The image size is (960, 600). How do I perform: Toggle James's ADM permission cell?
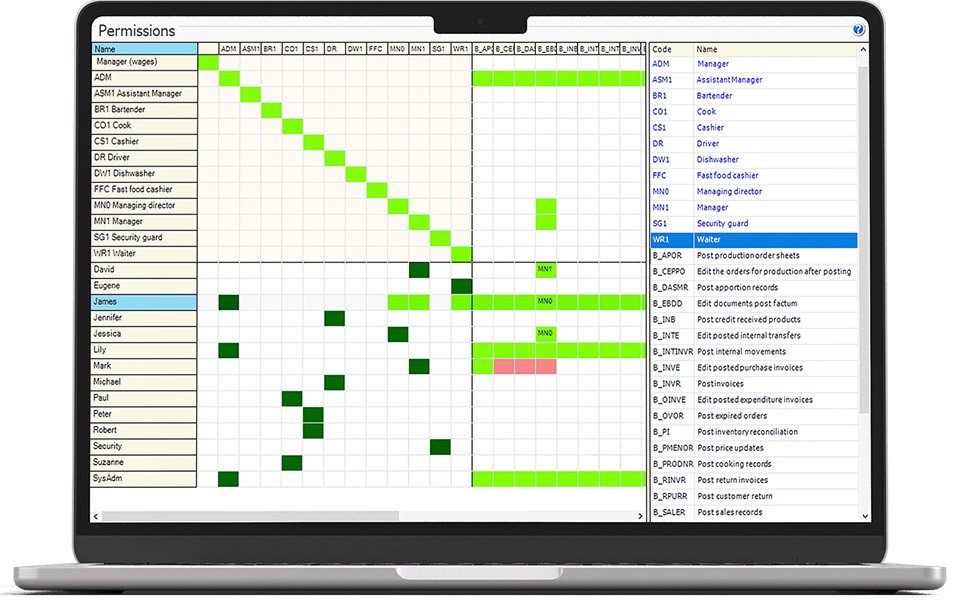tap(228, 301)
